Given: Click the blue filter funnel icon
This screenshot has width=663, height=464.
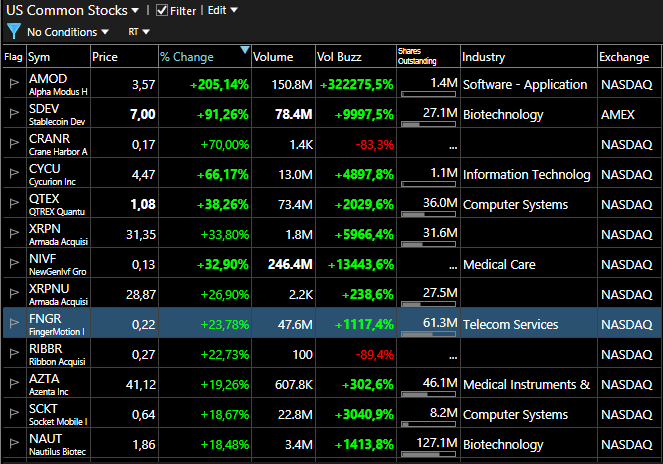Looking at the screenshot, I should [x=14, y=31].
